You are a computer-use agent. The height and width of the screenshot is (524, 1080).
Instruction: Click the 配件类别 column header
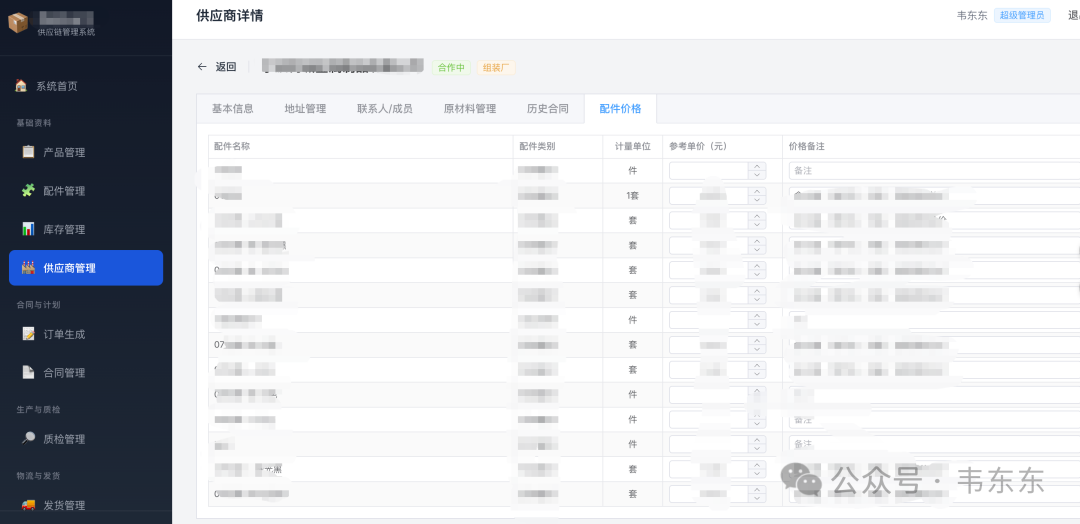[x=537, y=147]
